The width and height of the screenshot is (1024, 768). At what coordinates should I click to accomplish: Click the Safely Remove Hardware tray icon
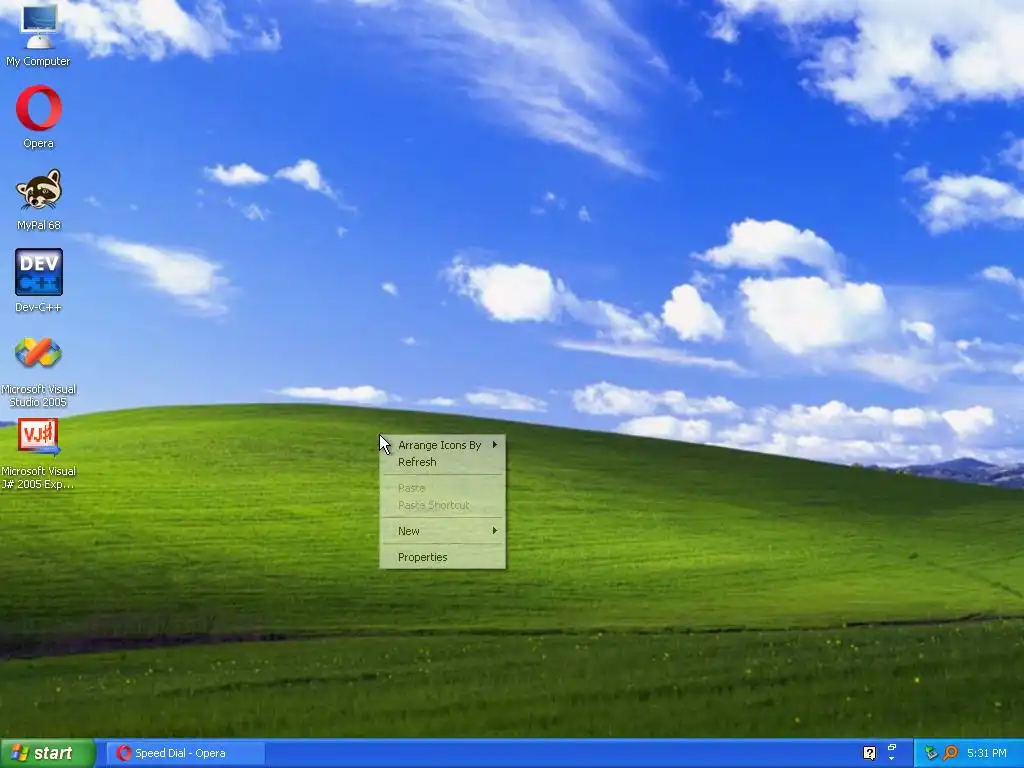[x=931, y=753]
